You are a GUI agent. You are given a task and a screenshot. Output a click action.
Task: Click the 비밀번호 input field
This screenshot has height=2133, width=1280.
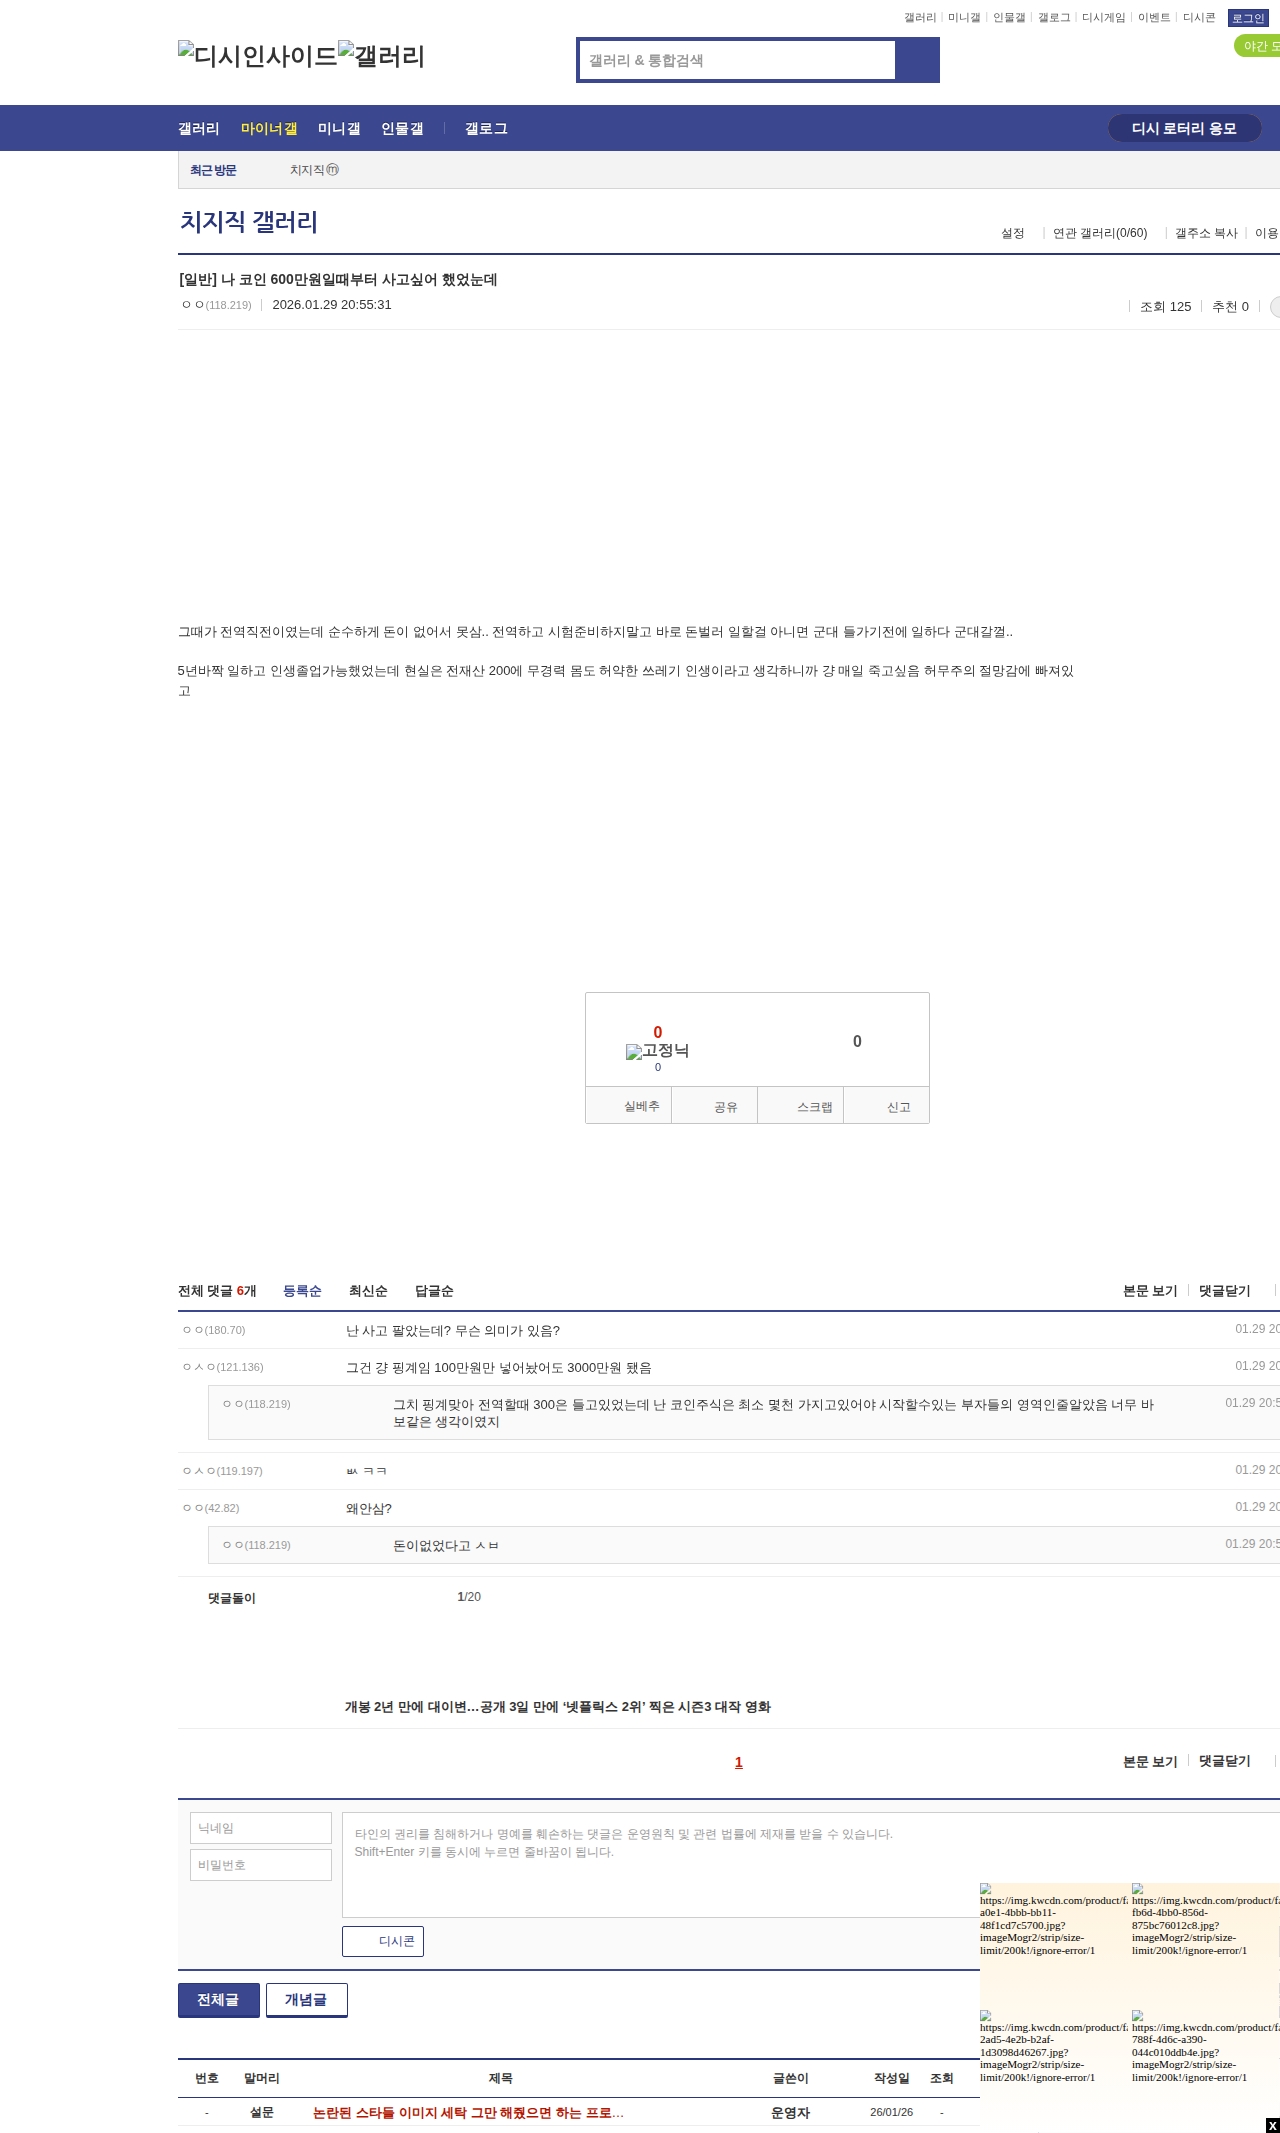coord(261,1865)
